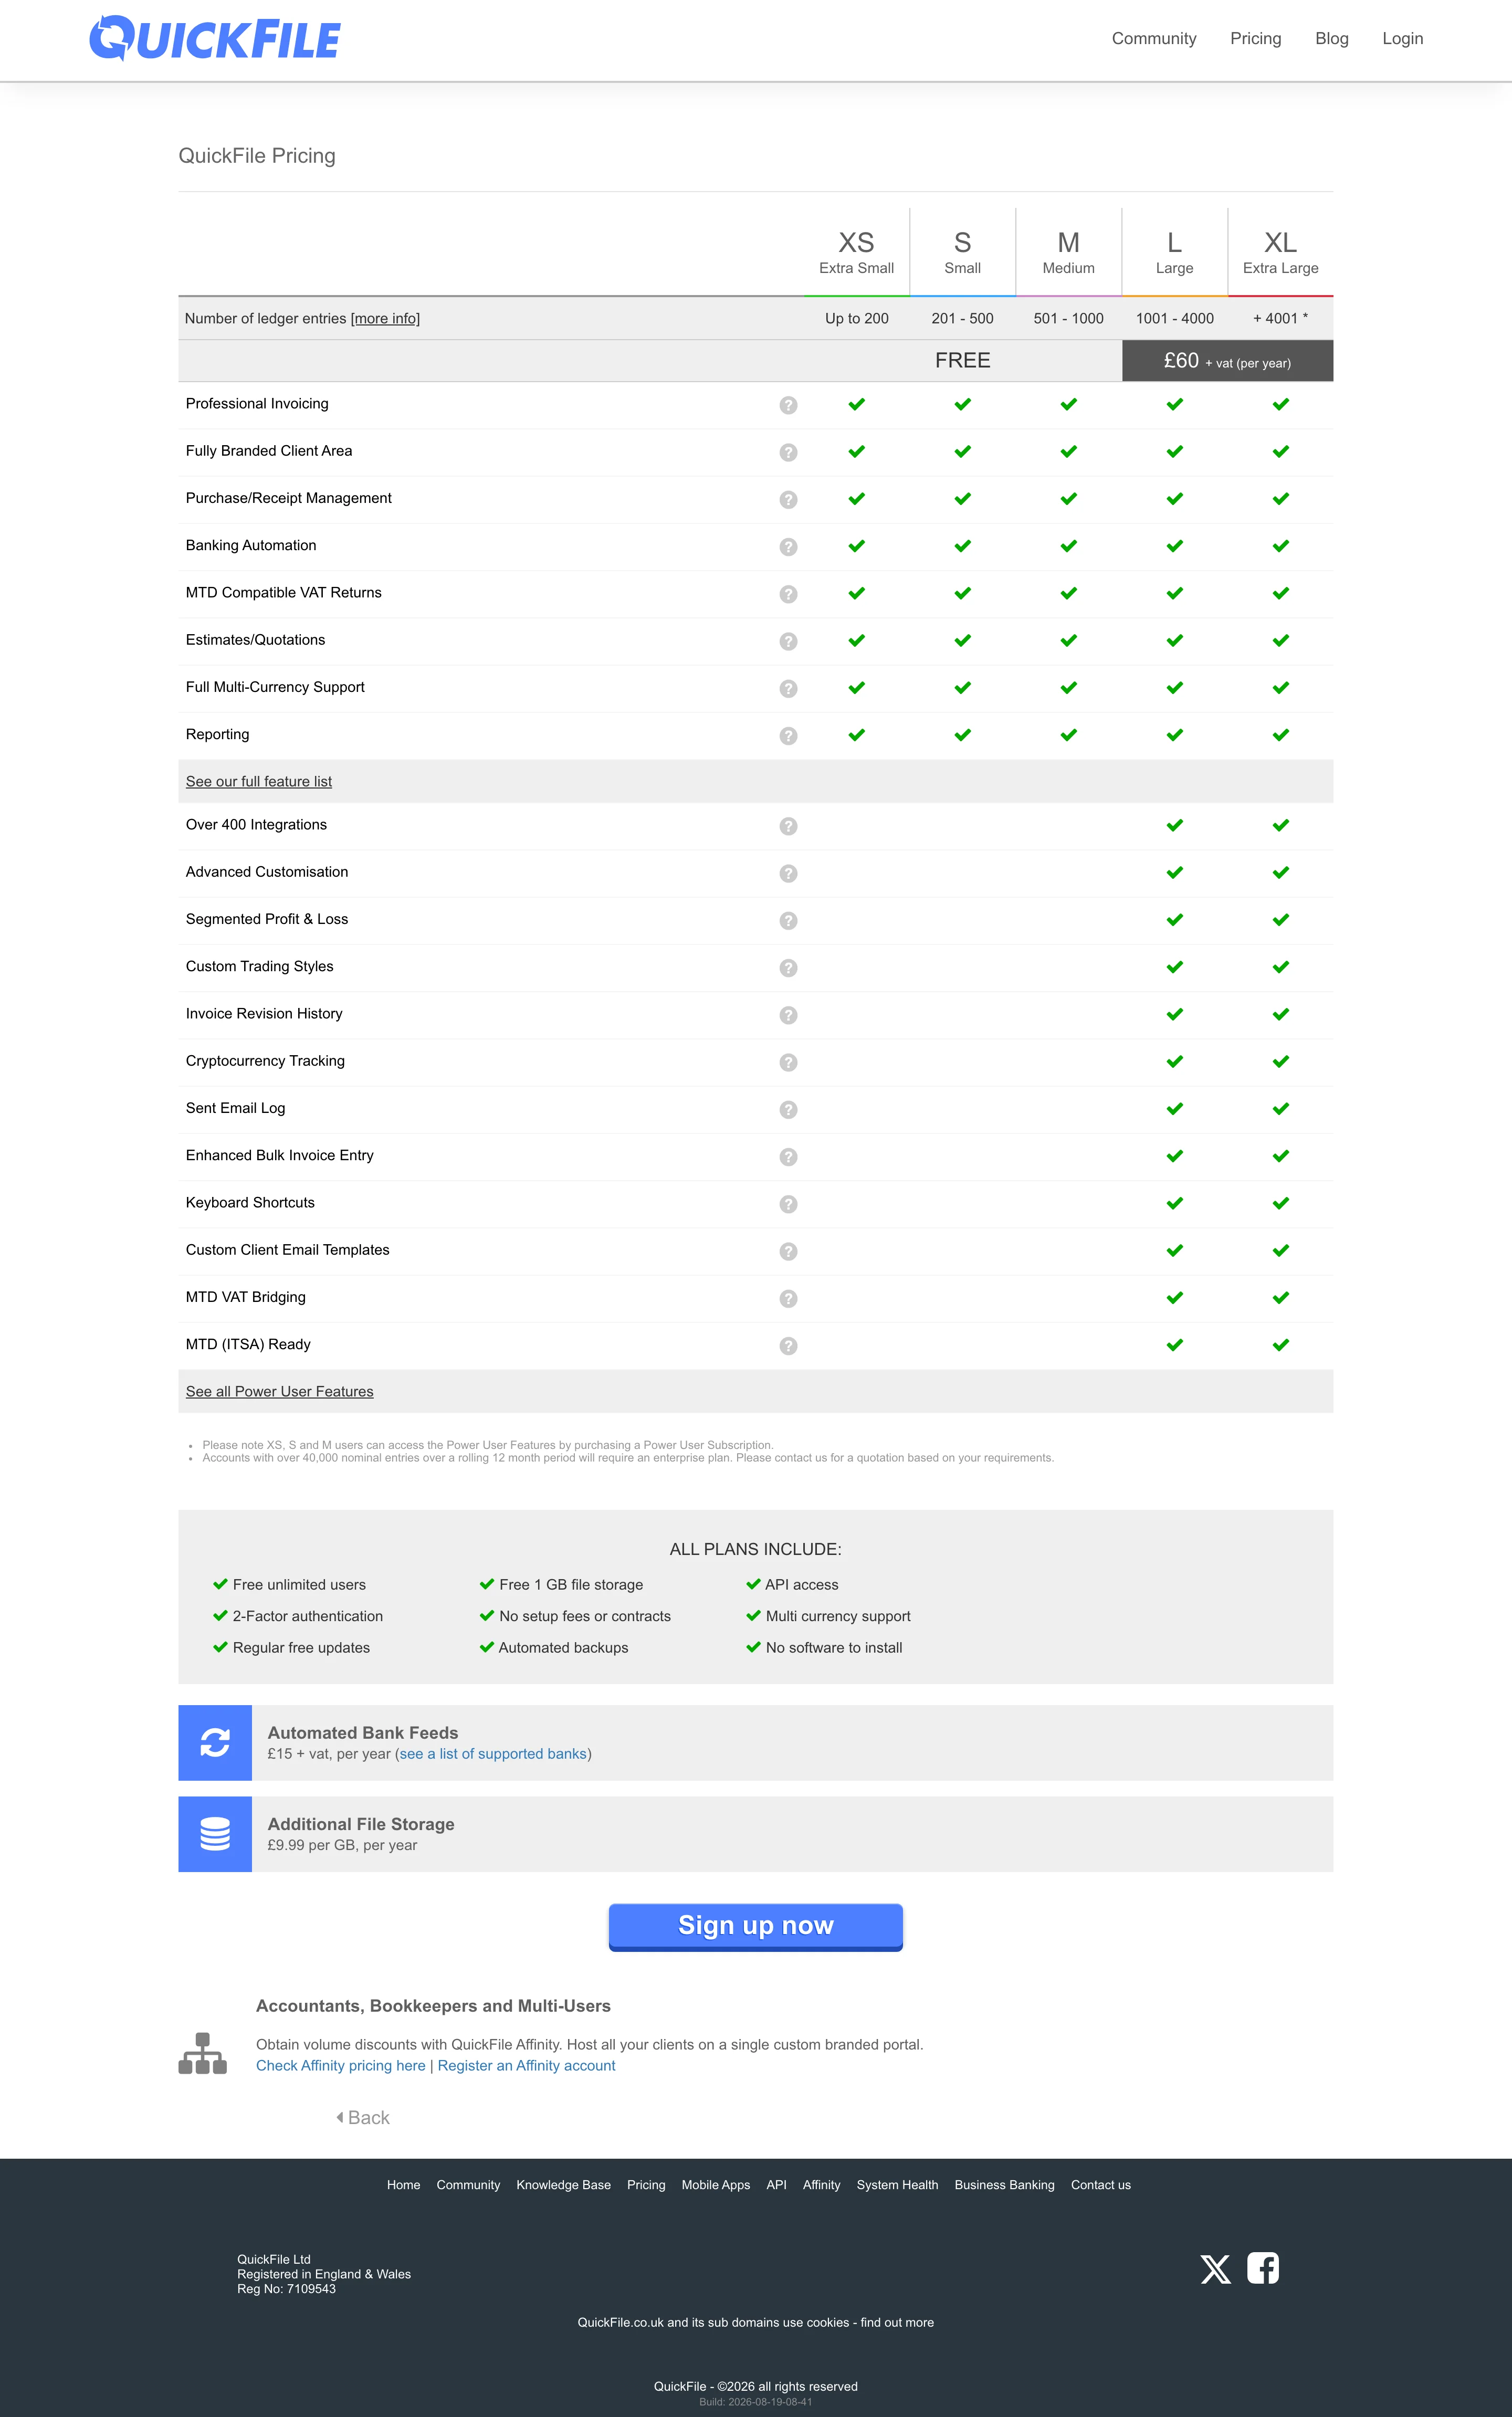This screenshot has height=2417, width=1512.
Task: Click the Automated Bank Feeds sync icon
Action: point(215,1742)
